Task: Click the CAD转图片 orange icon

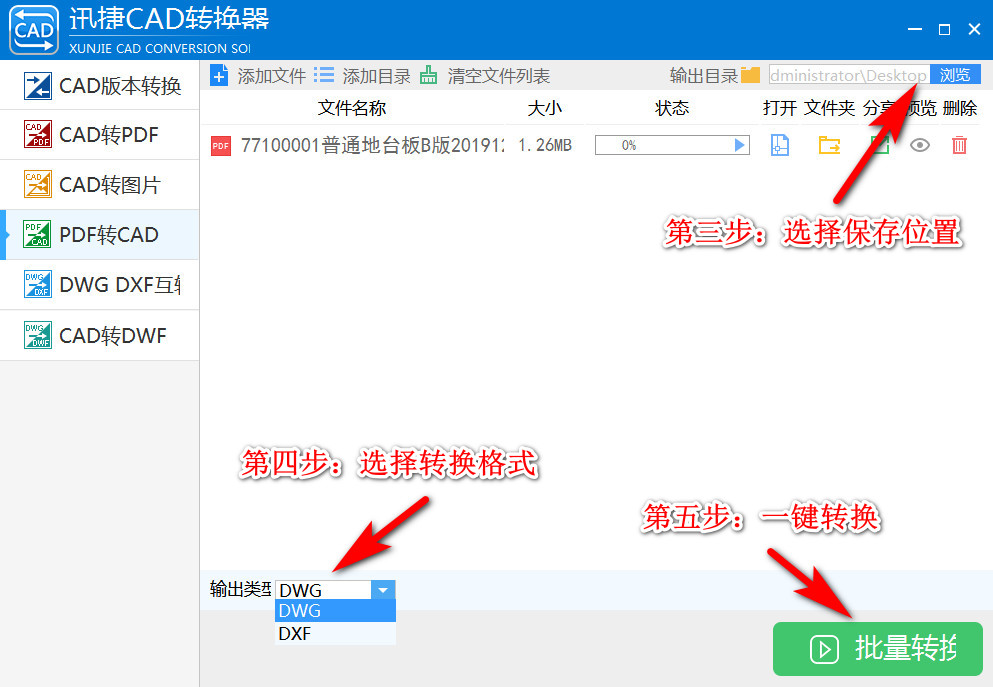Action: [x=37, y=184]
